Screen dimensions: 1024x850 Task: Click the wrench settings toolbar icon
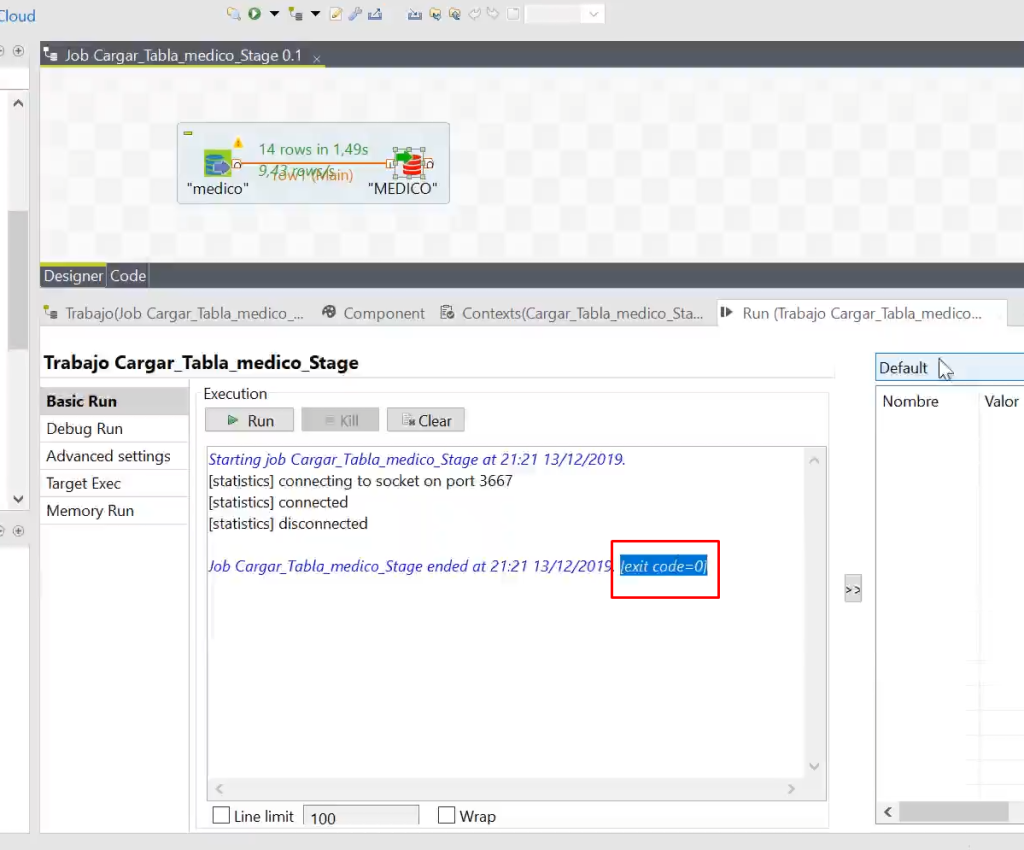[355, 14]
